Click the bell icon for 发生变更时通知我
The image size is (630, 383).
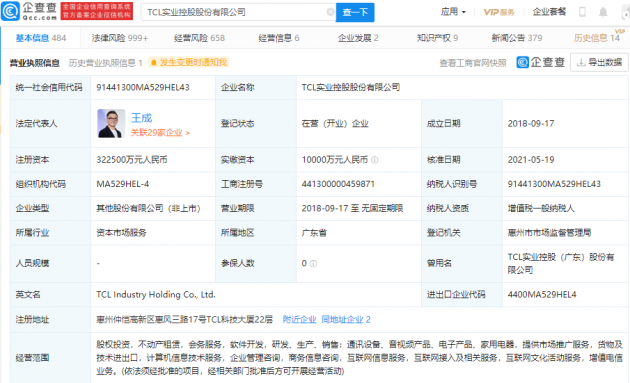[153, 63]
